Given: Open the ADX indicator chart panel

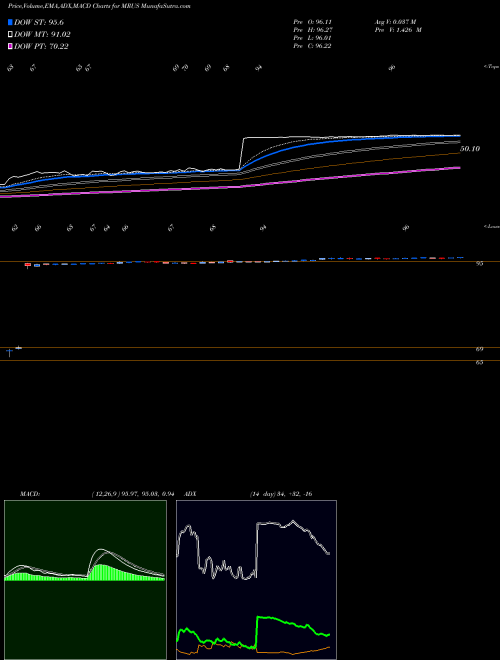Looking at the screenshot, I should [x=256, y=580].
